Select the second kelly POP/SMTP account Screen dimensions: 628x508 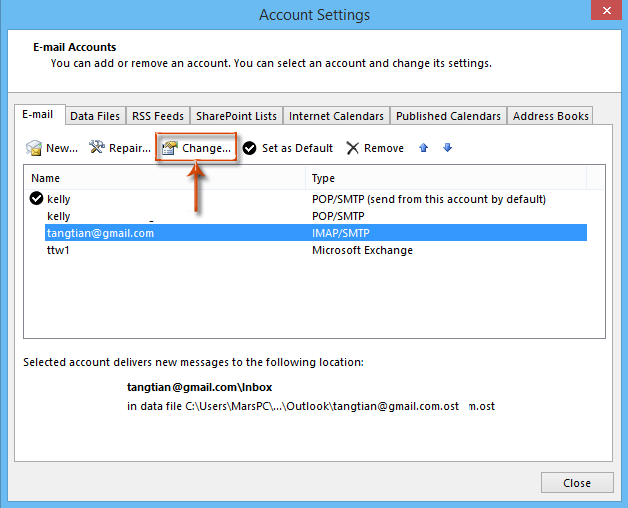308,216
